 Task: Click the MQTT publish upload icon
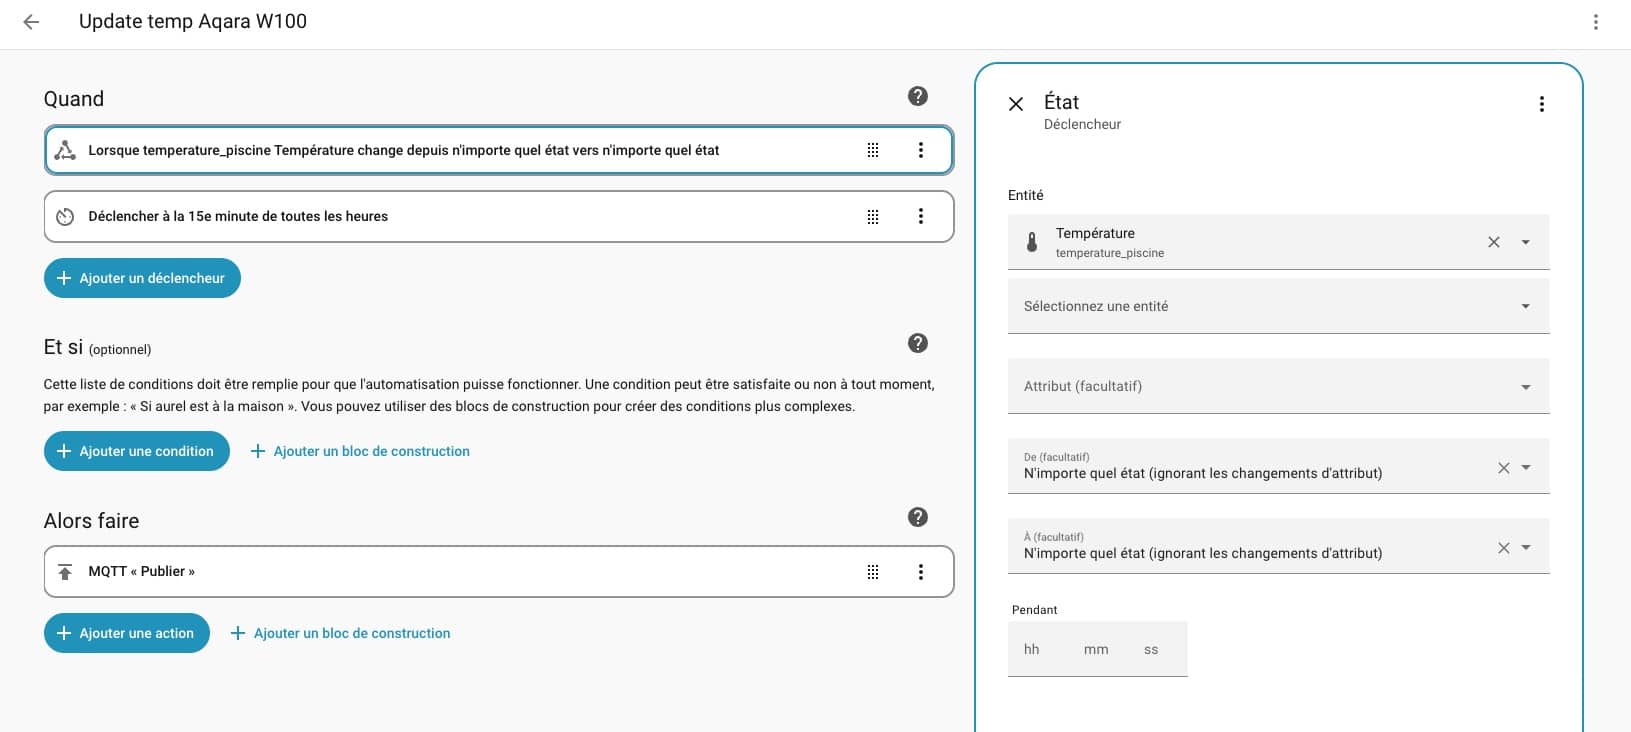coord(65,572)
